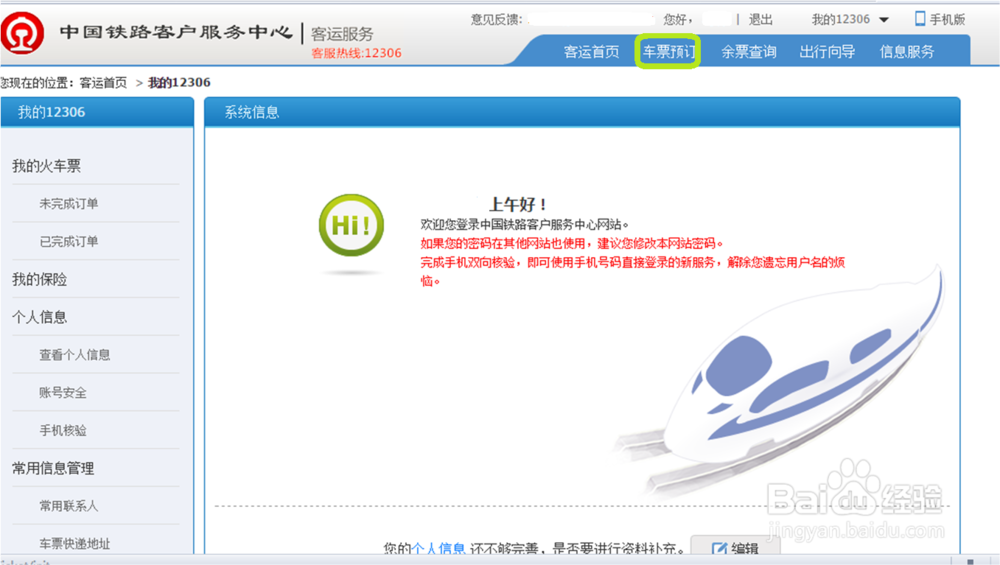
Task: Open 查看个人信息 in the sidebar
Action: pos(75,355)
